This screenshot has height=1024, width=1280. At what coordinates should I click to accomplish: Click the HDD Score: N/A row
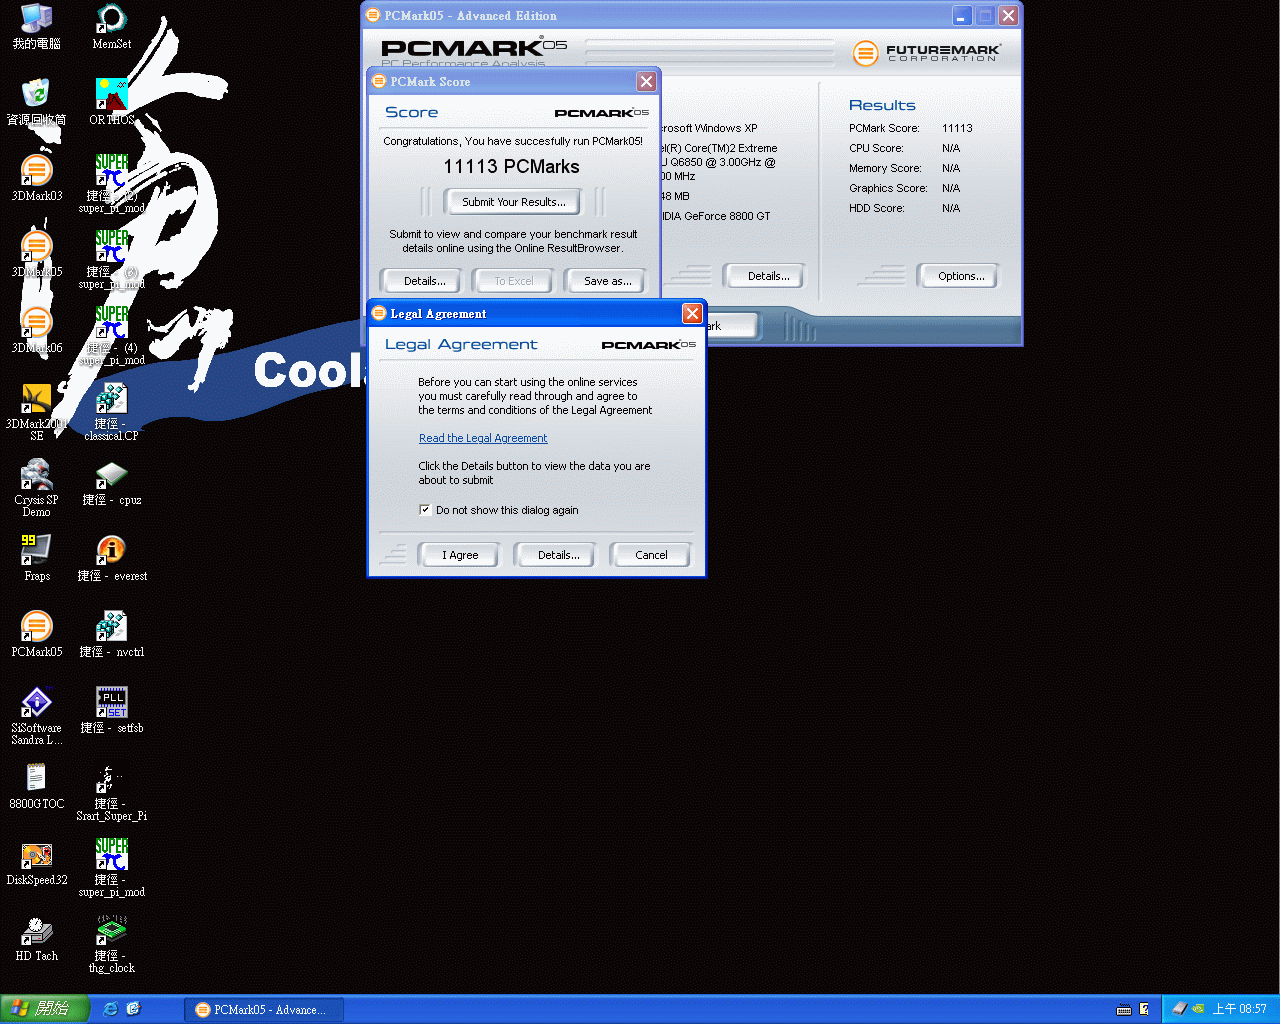click(x=905, y=208)
